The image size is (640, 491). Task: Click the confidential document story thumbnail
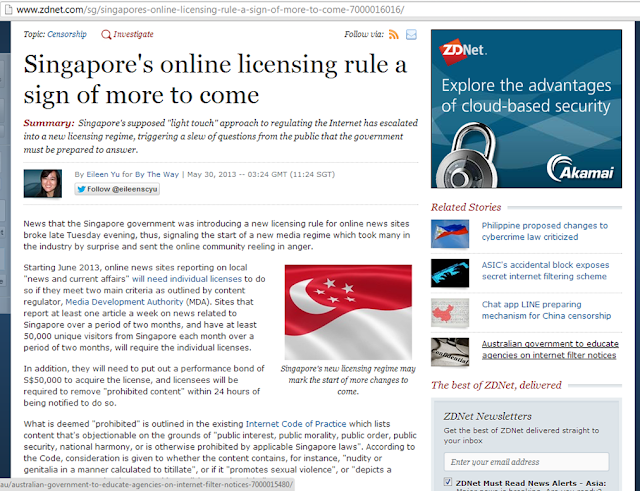(x=450, y=352)
